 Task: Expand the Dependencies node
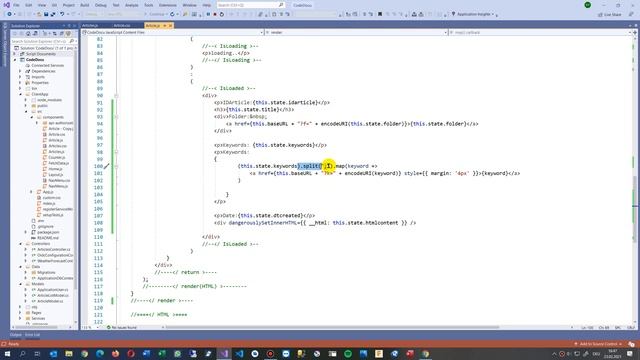[x=20, y=71]
